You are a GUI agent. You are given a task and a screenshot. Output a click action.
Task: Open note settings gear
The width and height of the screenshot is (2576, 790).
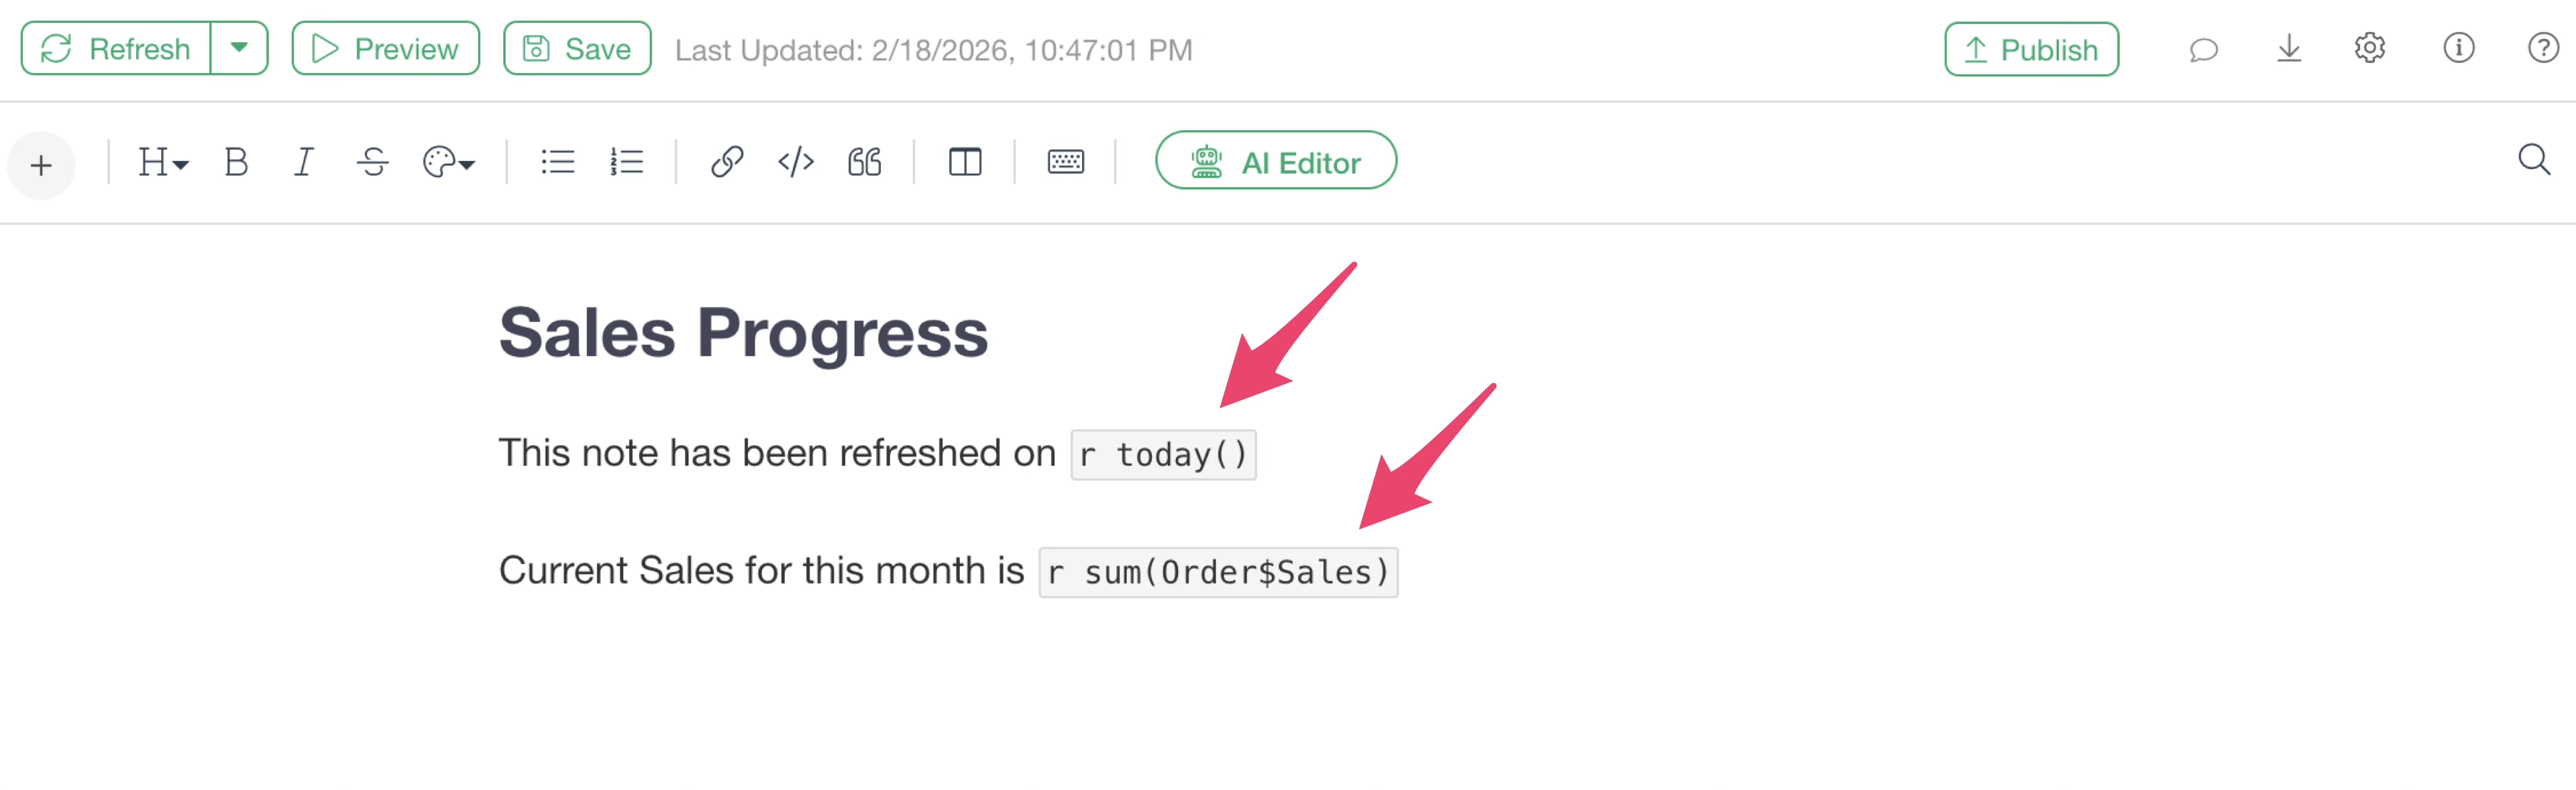click(x=2369, y=48)
